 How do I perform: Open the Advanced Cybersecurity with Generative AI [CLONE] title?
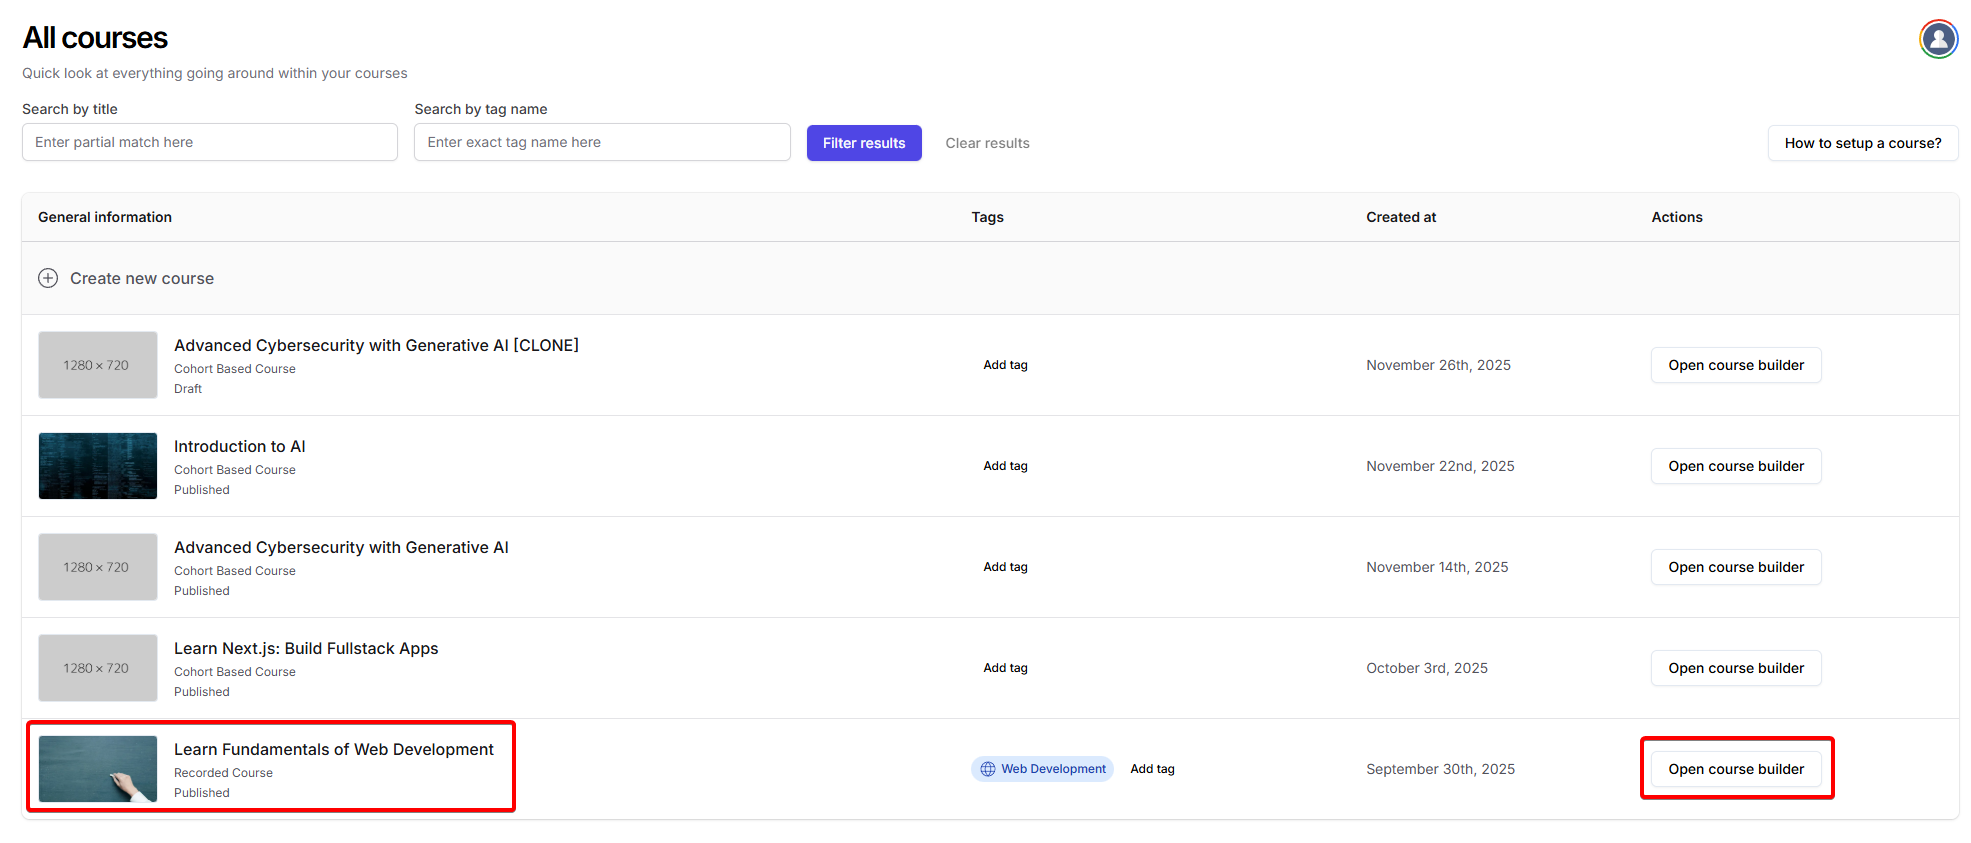coord(376,345)
